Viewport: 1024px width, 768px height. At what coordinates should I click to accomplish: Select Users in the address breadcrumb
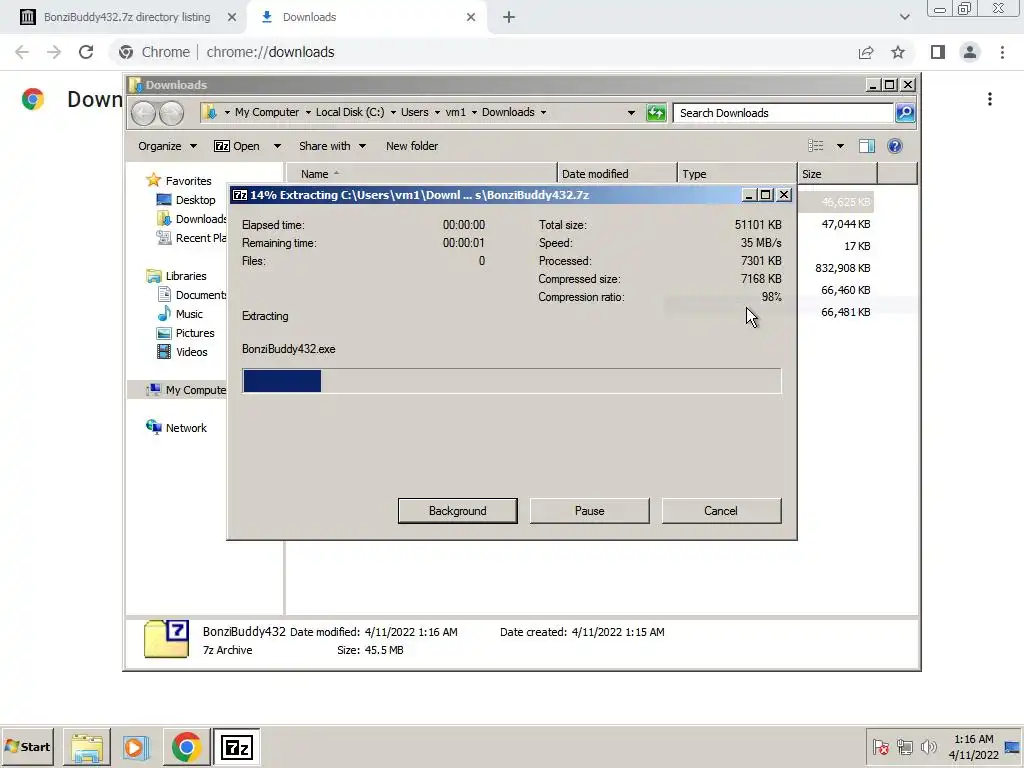pos(415,112)
